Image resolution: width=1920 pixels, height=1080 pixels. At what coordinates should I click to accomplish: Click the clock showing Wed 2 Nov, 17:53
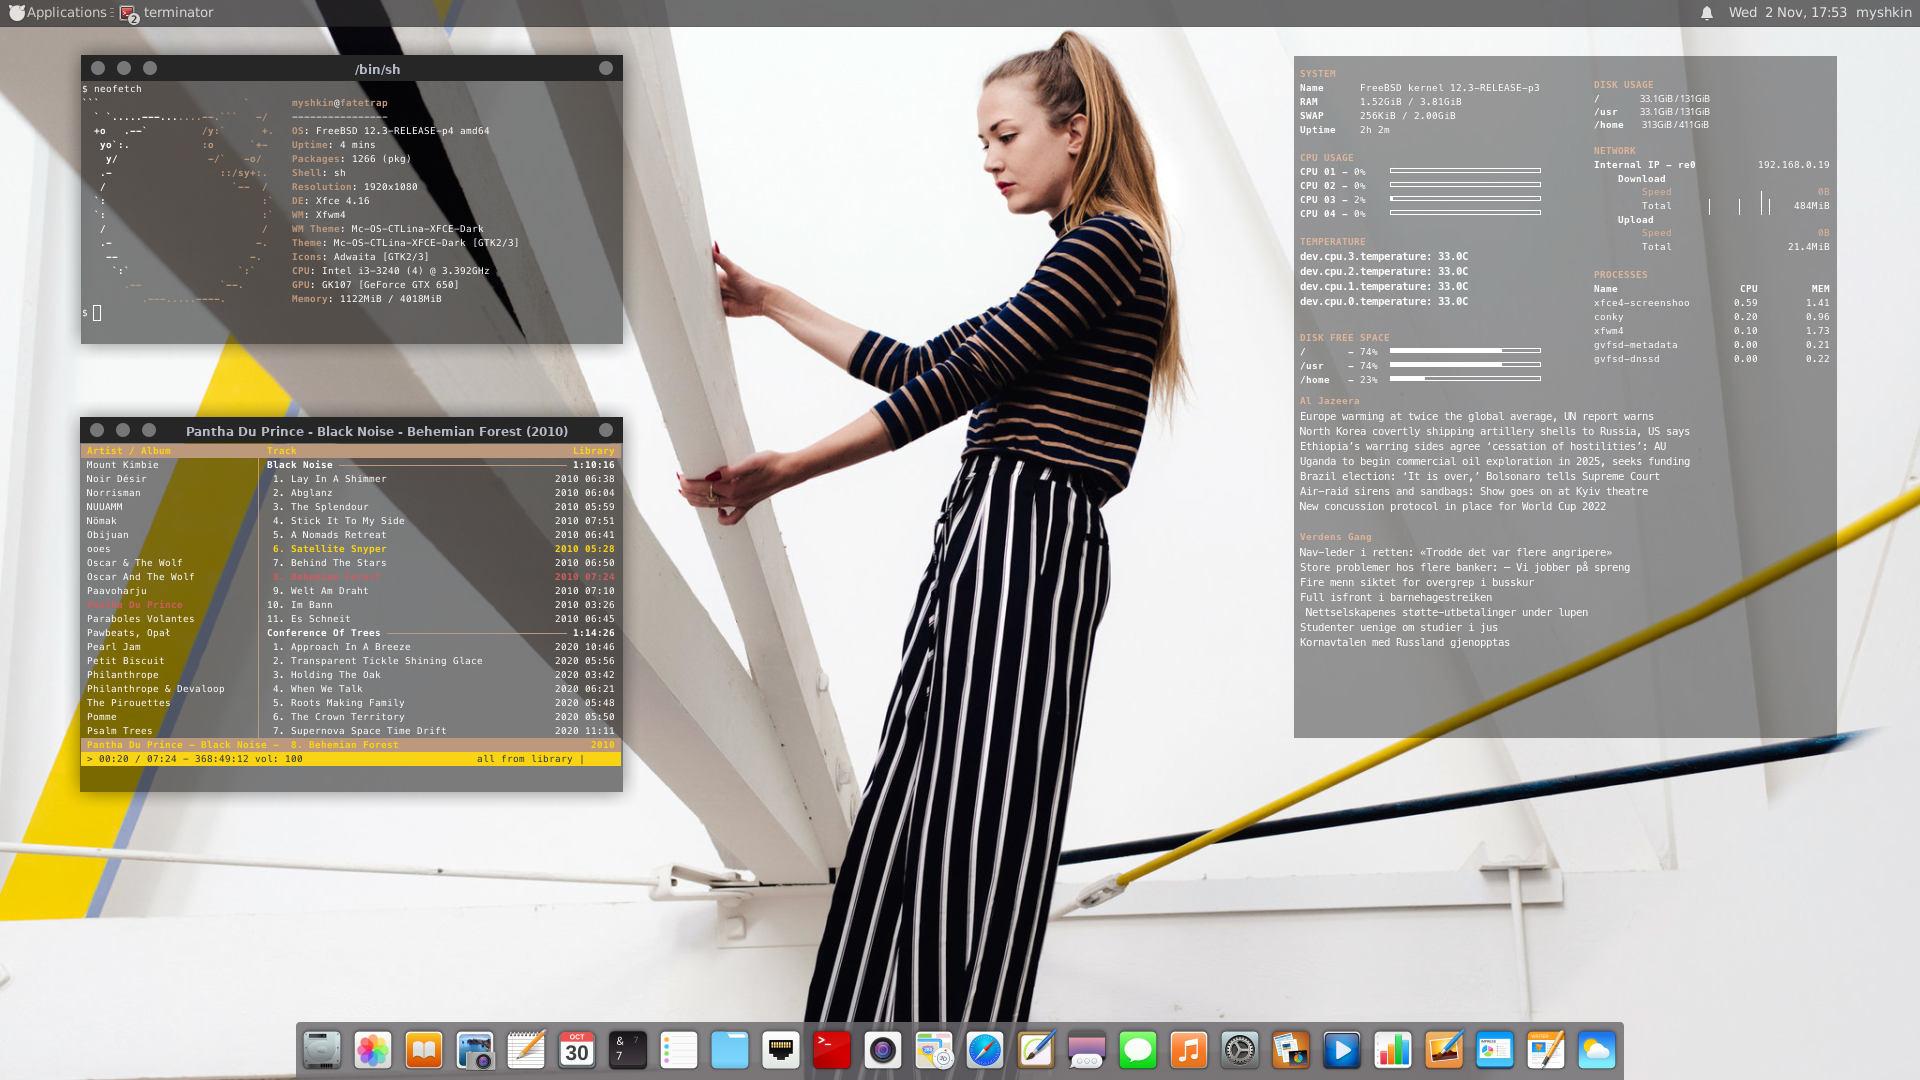click(1787, 13)
